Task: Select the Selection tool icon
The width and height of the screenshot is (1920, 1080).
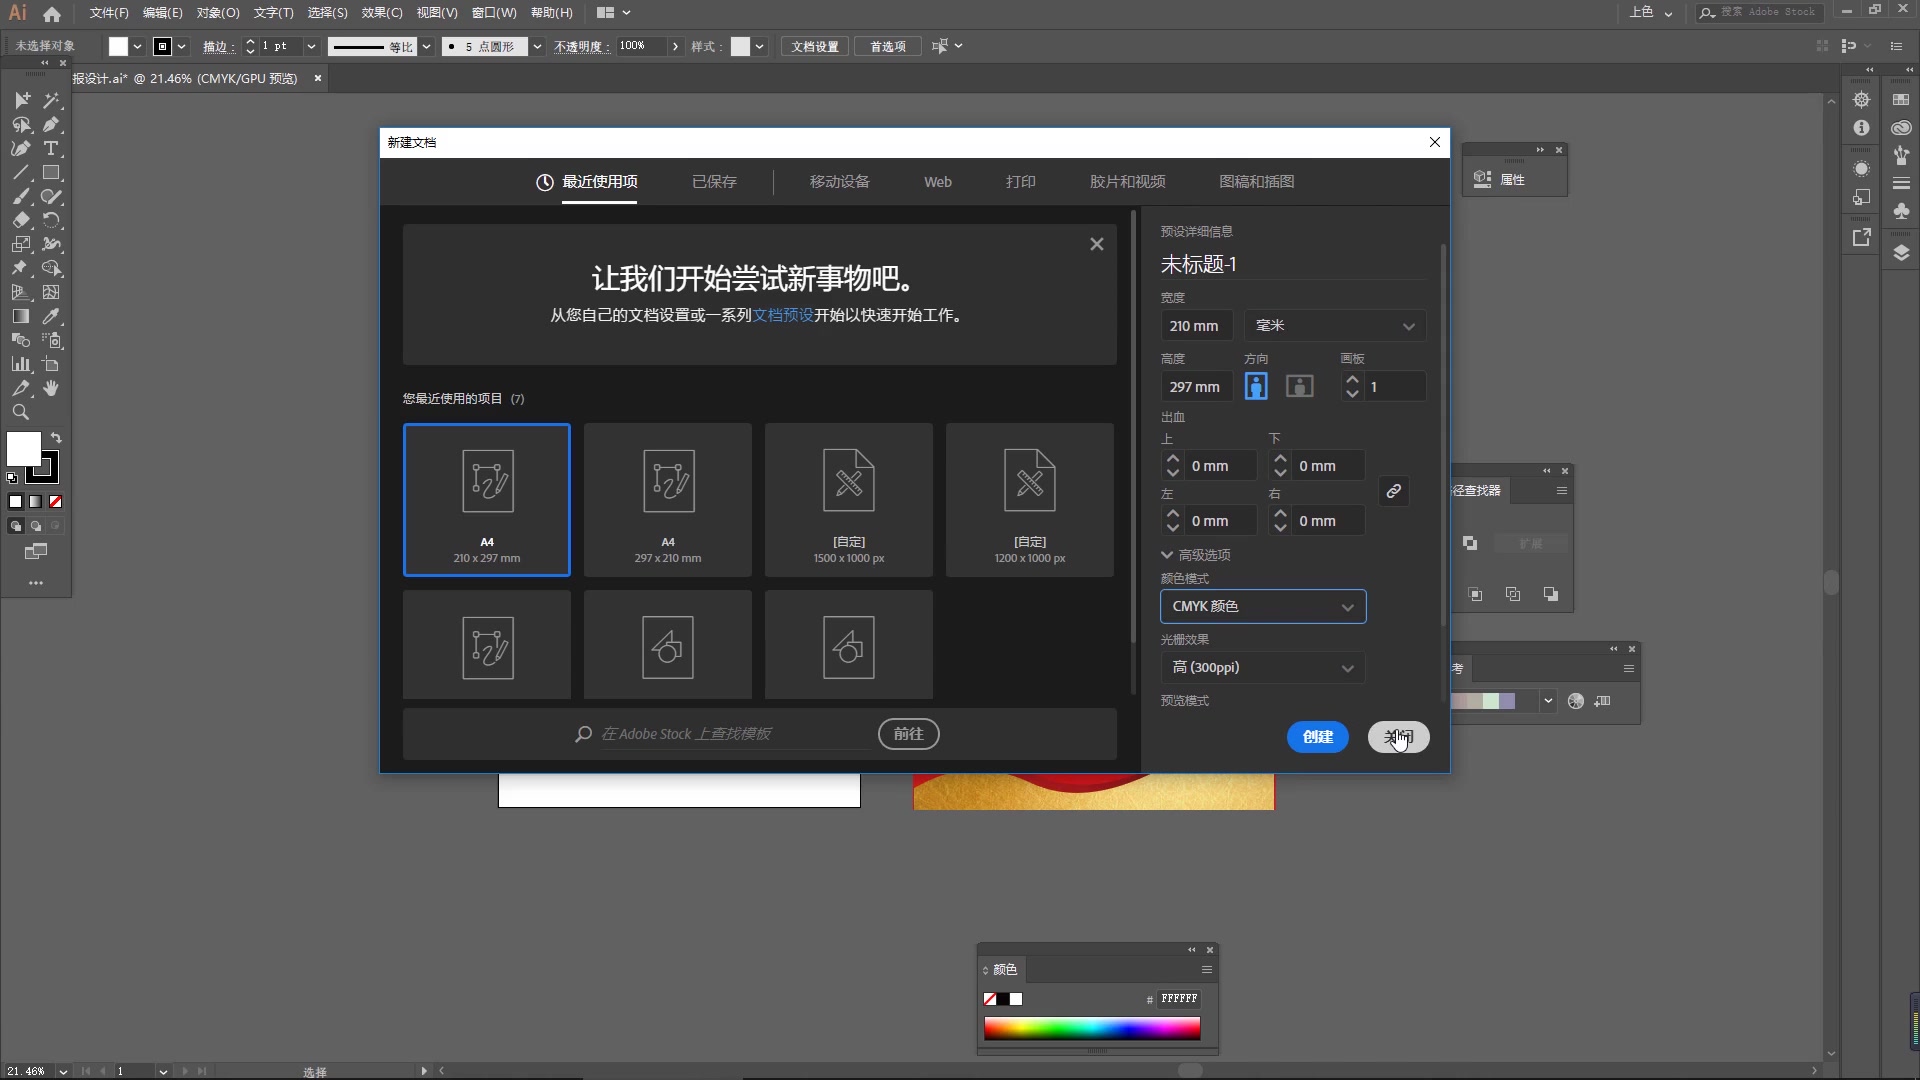Action: [x=20, y=99]
